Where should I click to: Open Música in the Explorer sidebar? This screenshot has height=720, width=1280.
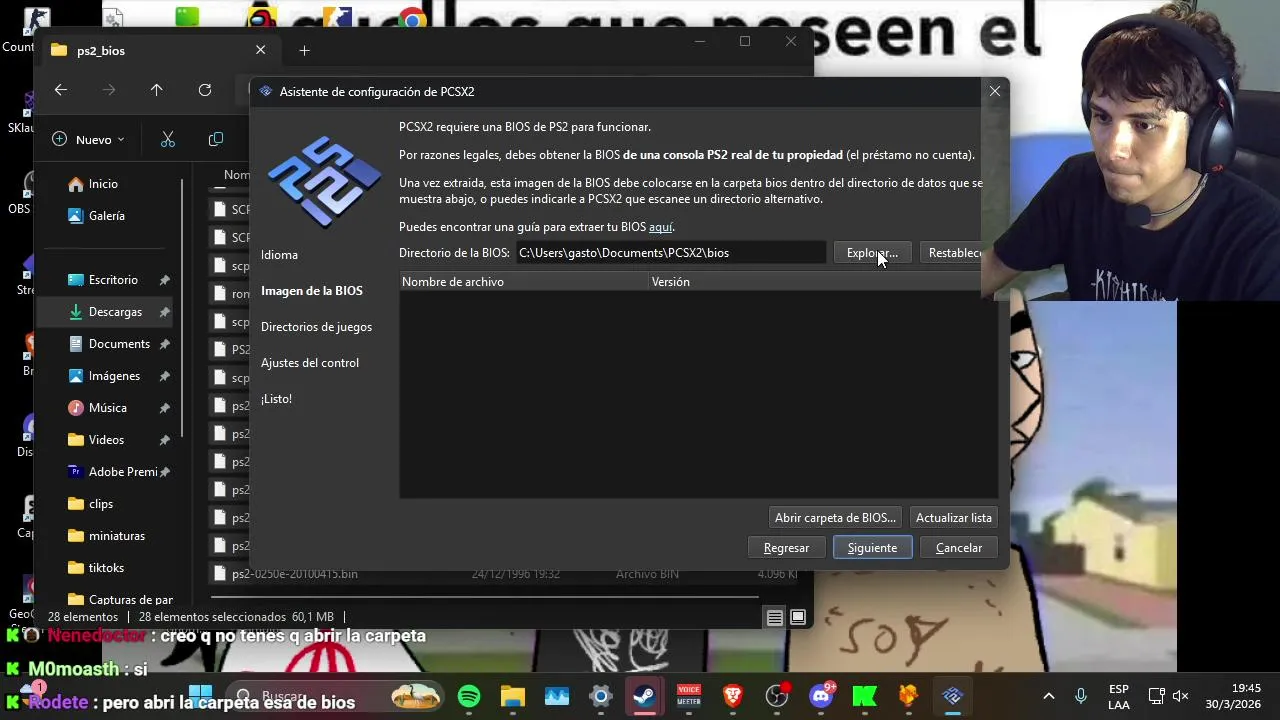[107, 408]
